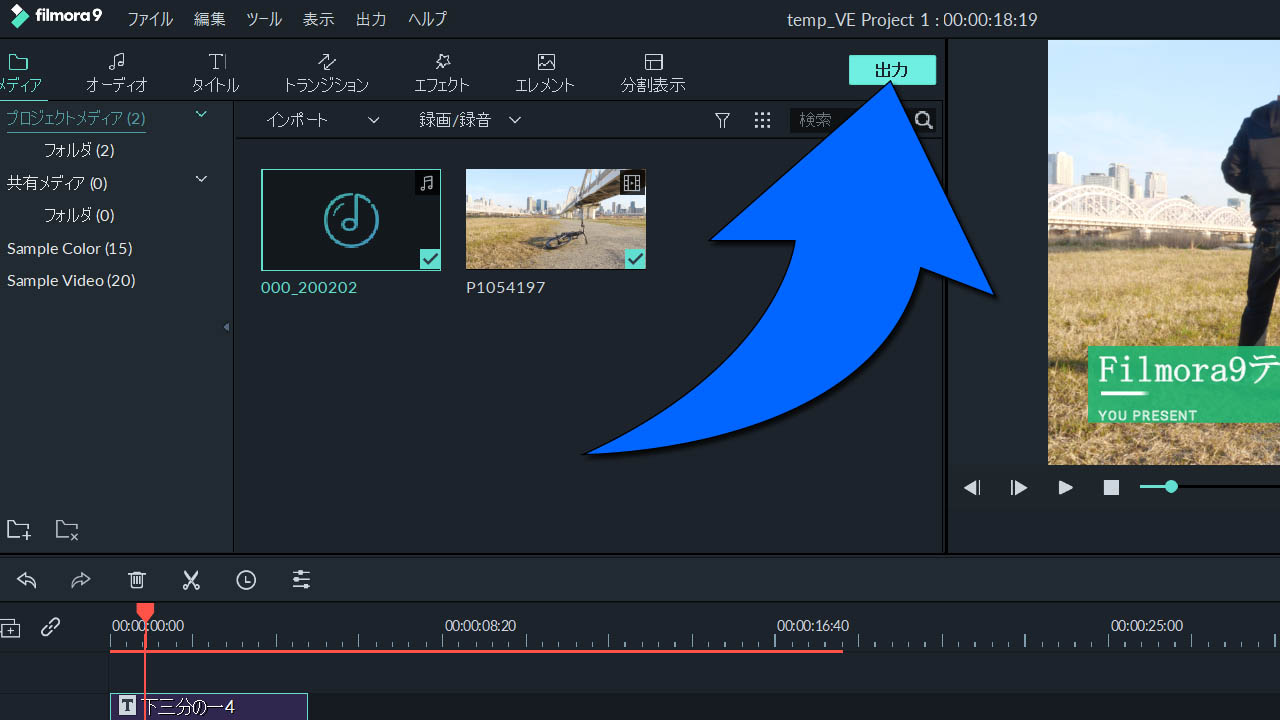Click the Filmora9 logo
The height and width of the screenshot is (720, 1280).
(56, 17)
